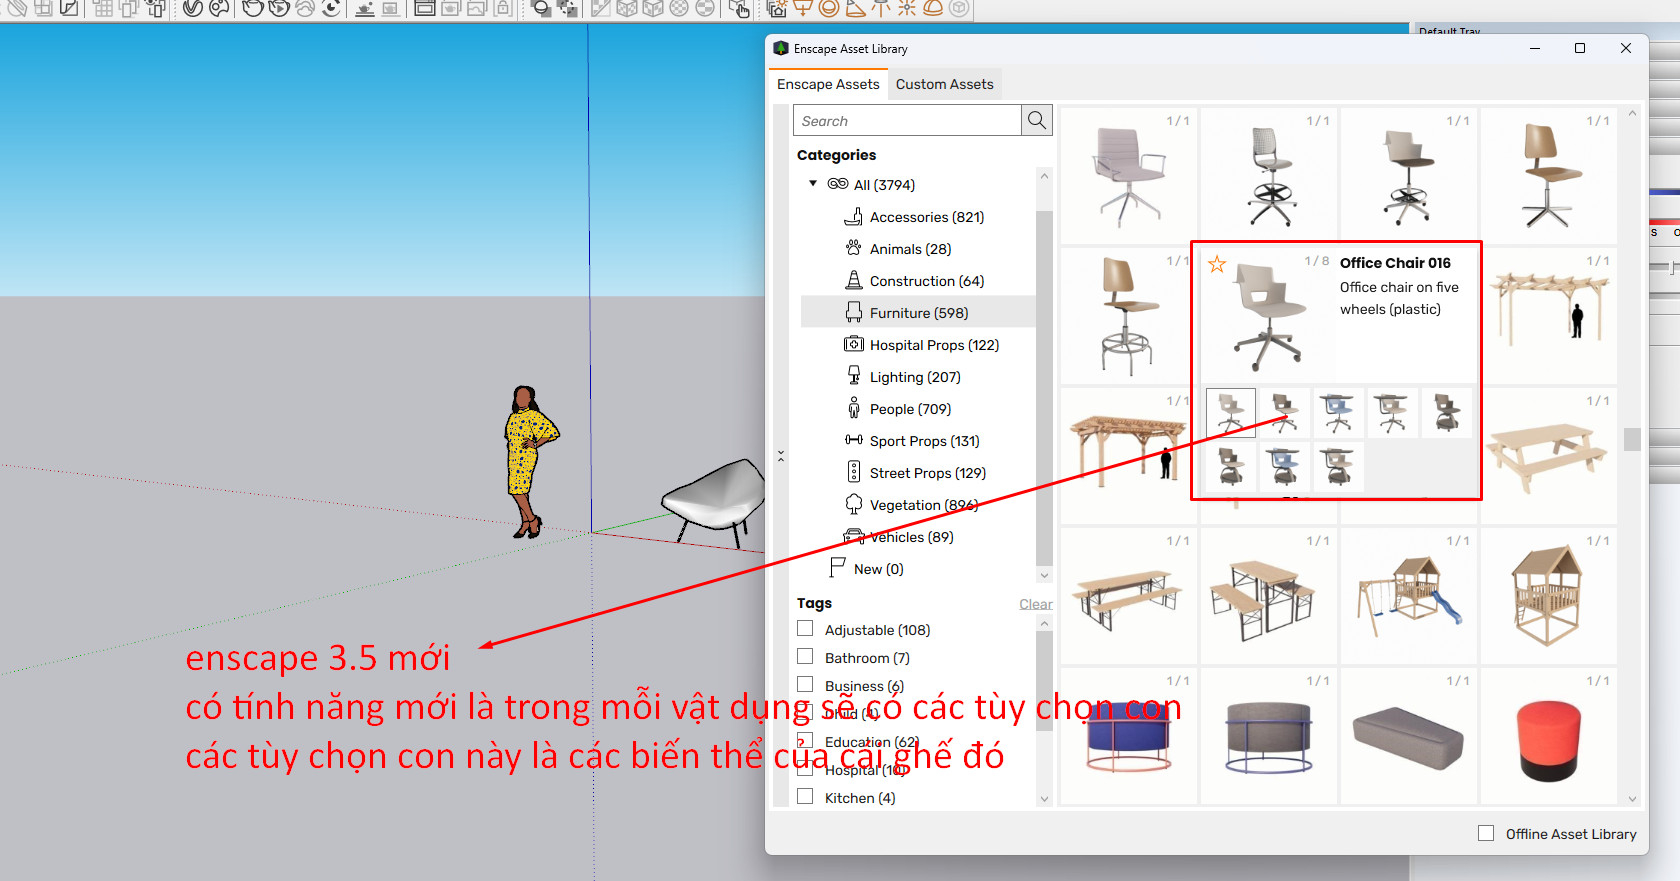Enable the Adjustable tag checkbox

[805, 629]
